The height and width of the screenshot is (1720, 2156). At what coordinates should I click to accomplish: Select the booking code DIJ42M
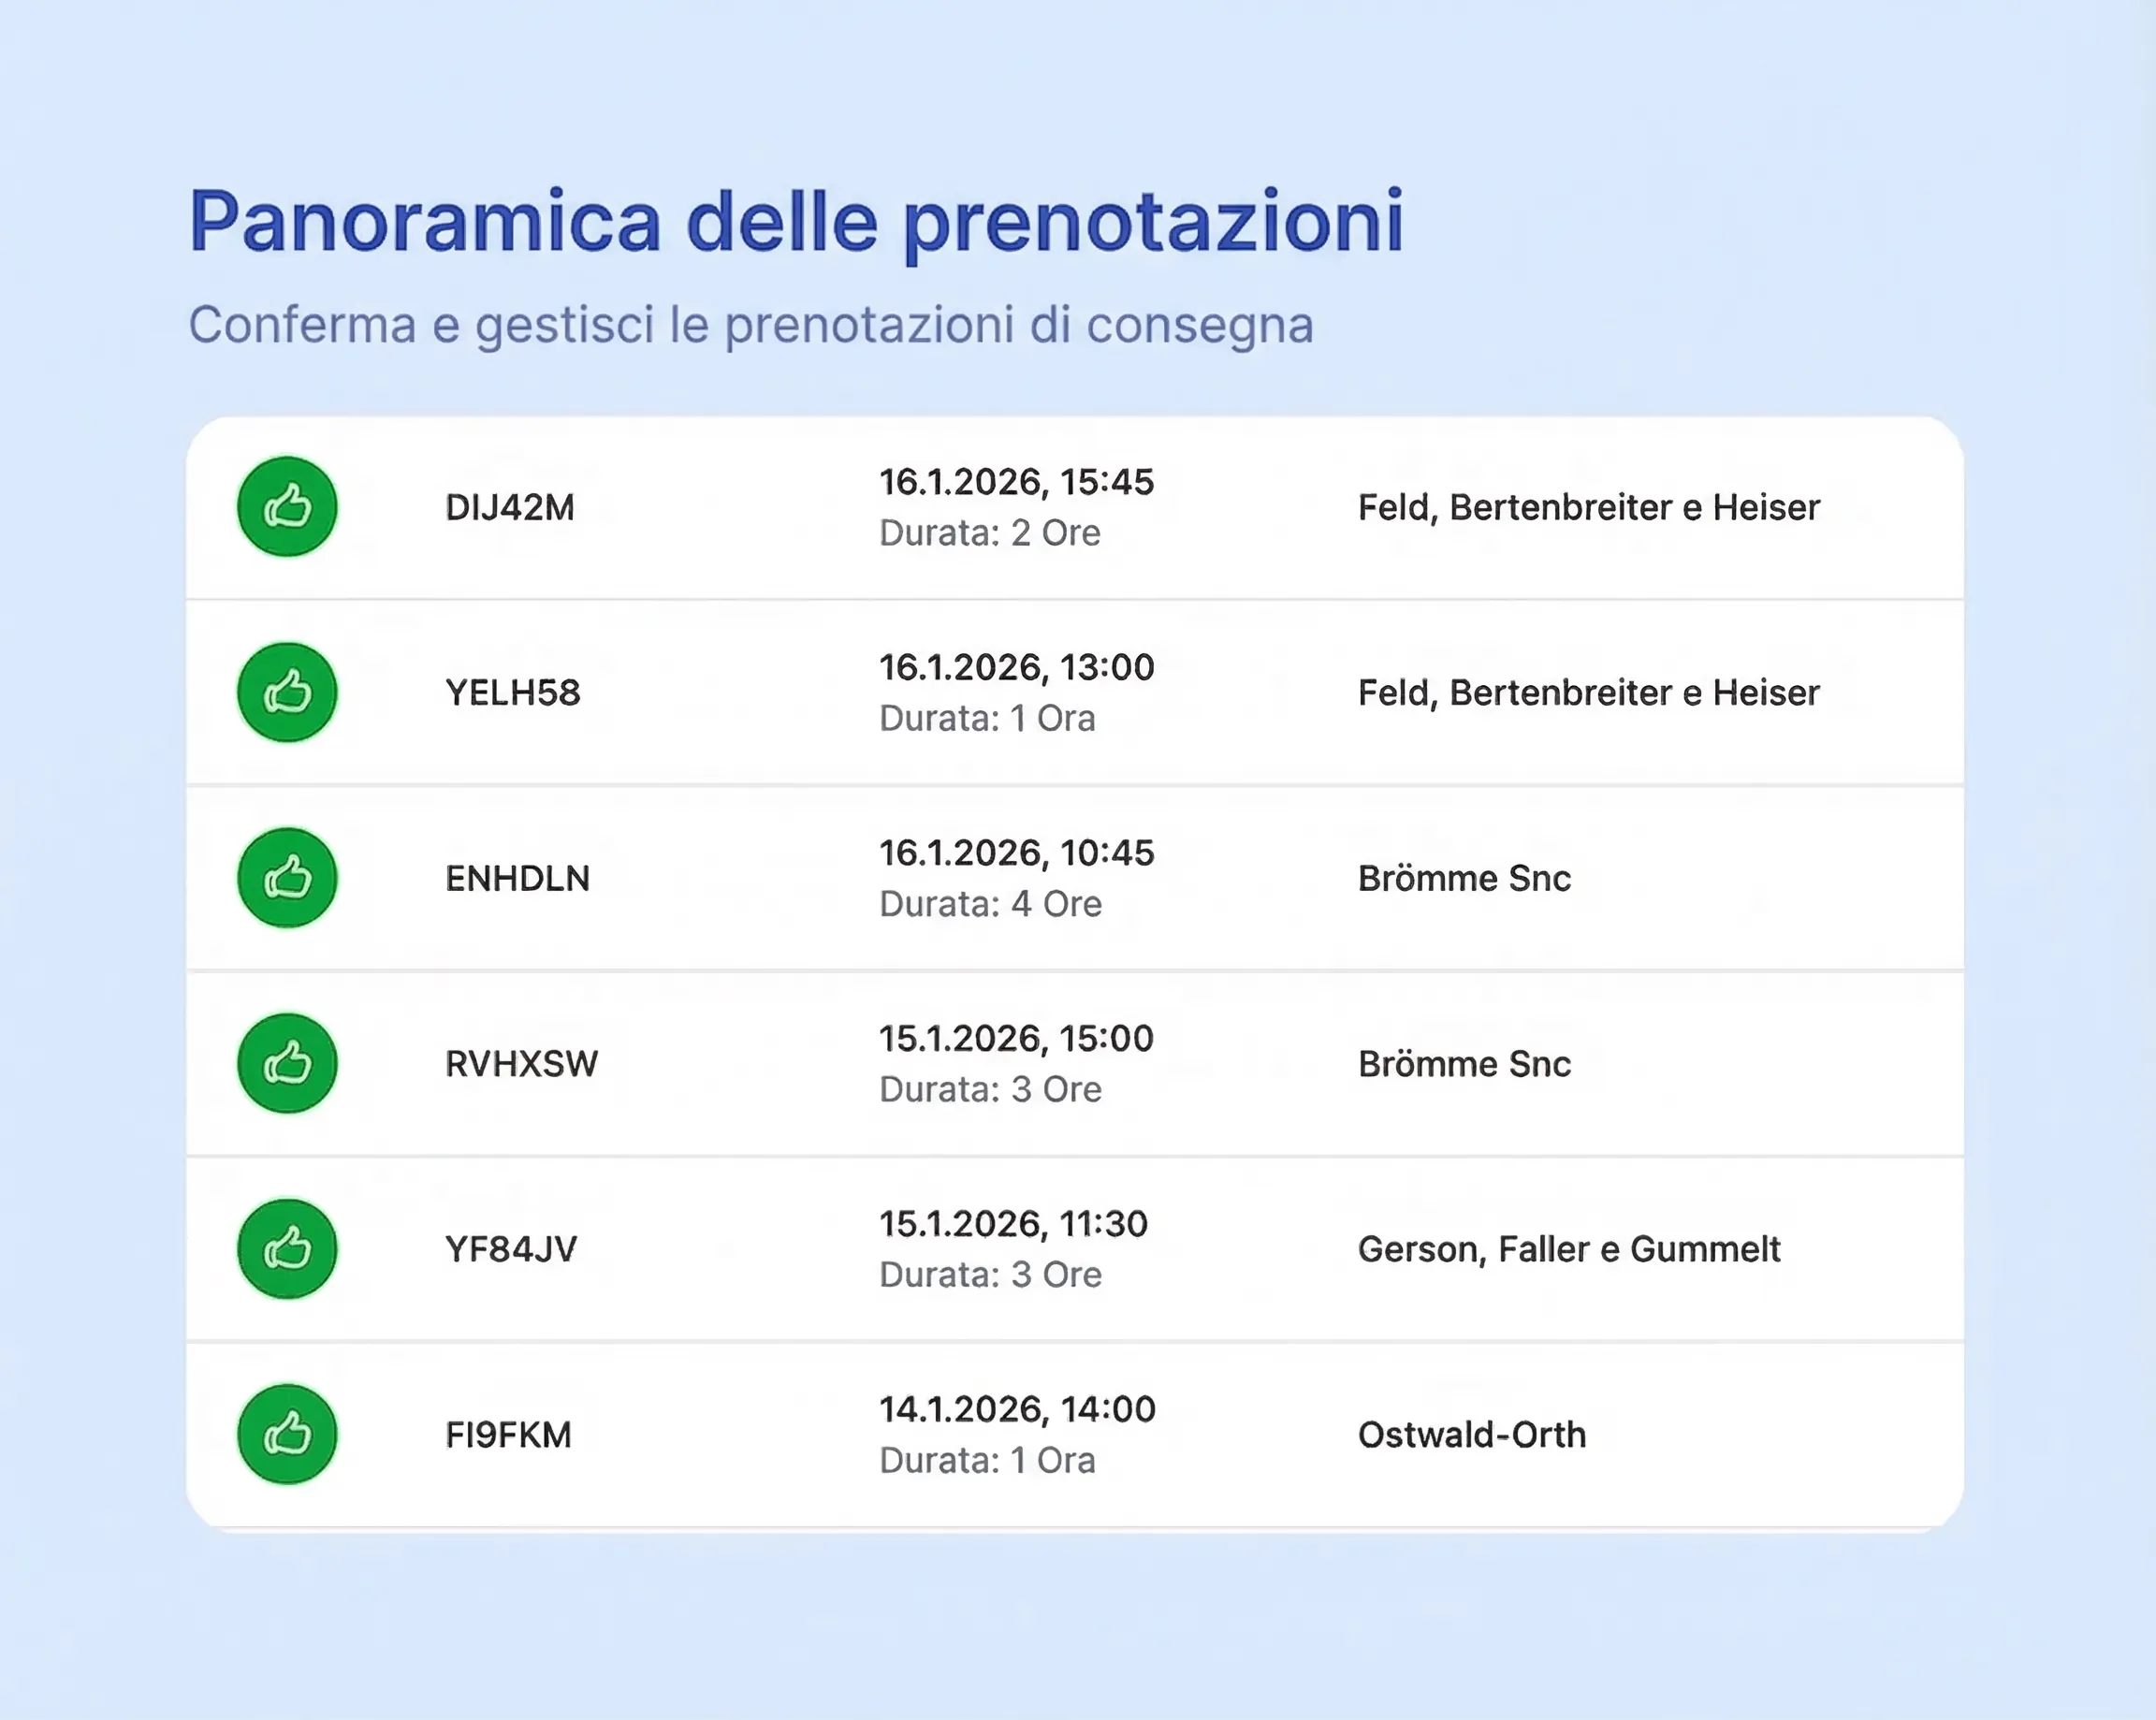(x=509, y=507)
